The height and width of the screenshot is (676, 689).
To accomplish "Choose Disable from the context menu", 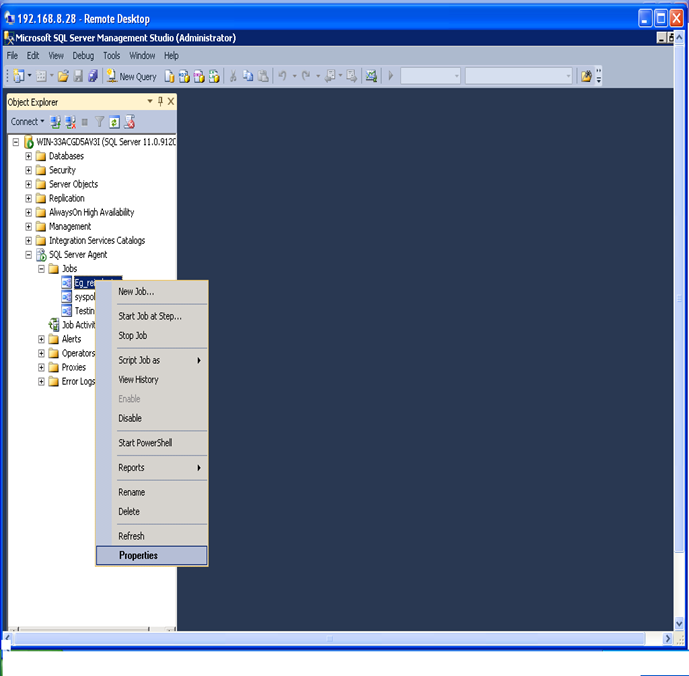I will point(152,418).
